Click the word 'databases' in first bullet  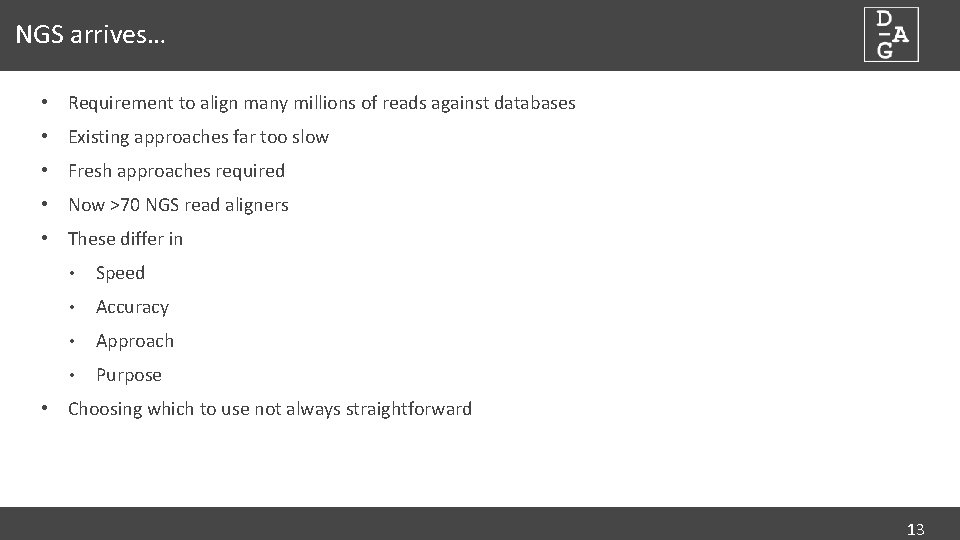[534, 103]
